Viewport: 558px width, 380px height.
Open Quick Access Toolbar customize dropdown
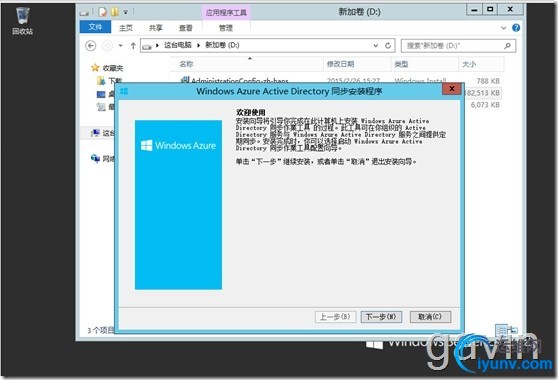pos(126,12)
